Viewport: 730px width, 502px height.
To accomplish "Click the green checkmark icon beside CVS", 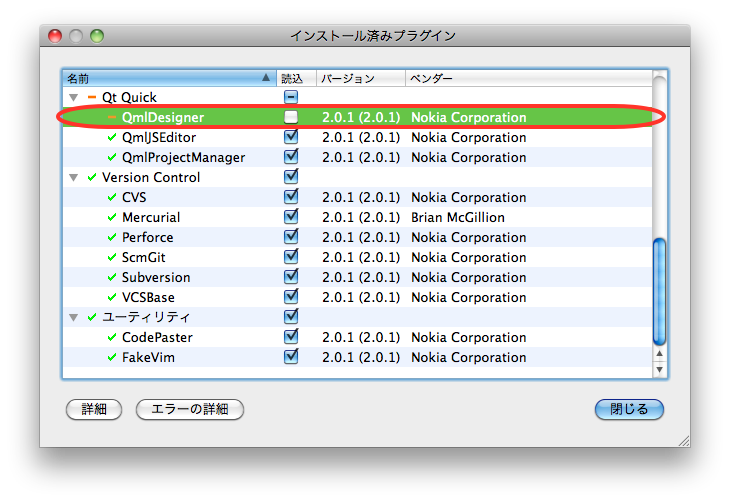I will pos(112,197).
